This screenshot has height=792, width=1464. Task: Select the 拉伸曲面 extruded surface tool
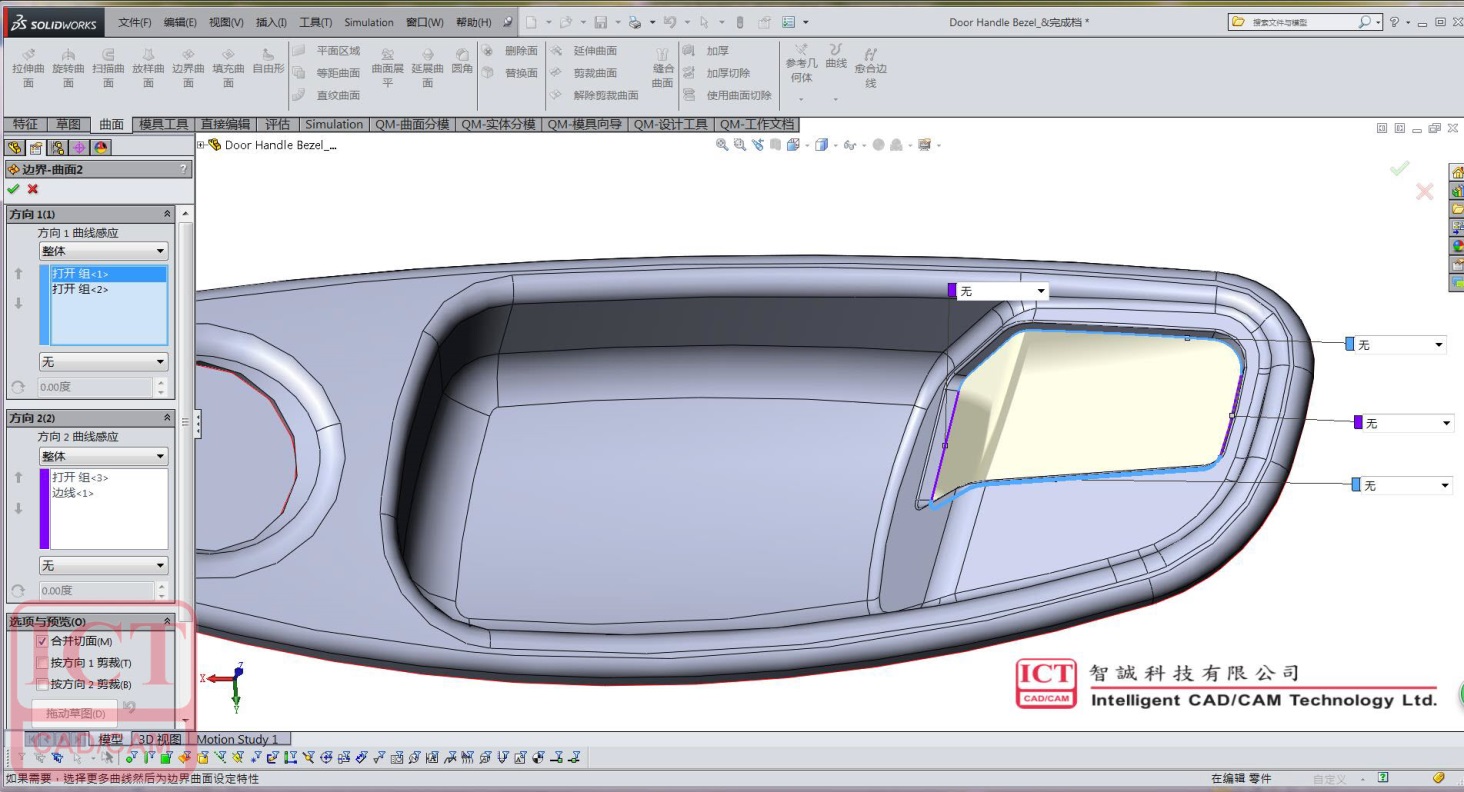28,66
